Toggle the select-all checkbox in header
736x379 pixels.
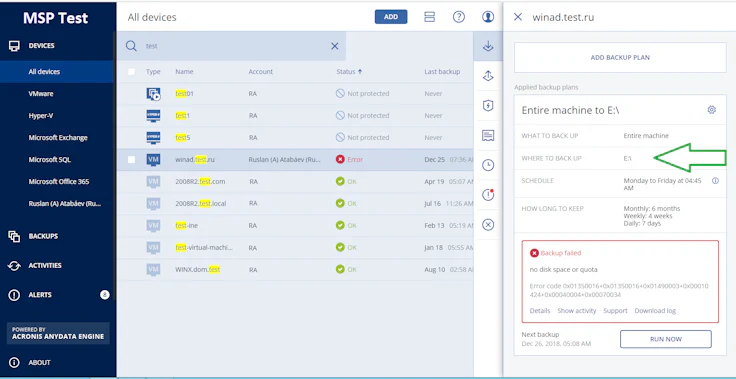click(x=131, y=72)
